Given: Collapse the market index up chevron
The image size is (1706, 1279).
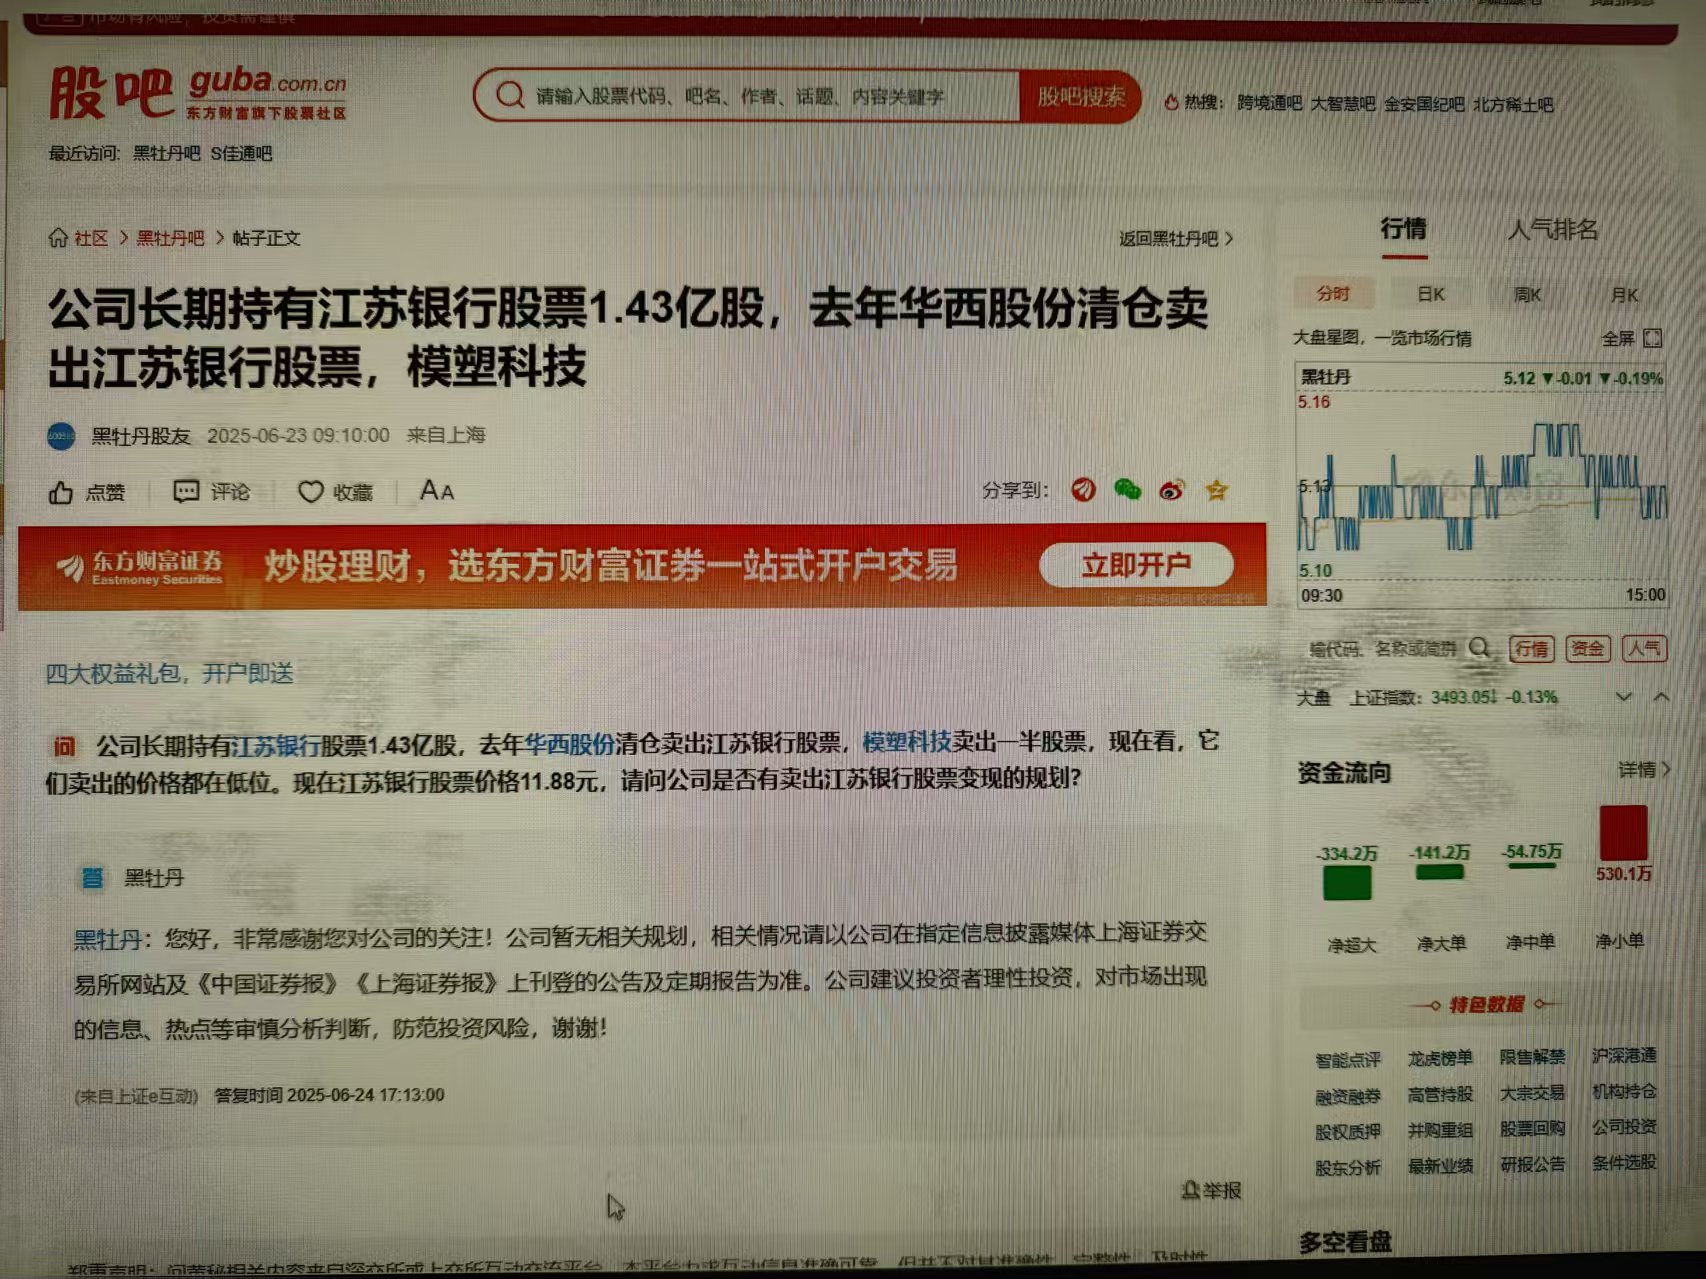Looking at the screenshot, I should point(1661,697).
